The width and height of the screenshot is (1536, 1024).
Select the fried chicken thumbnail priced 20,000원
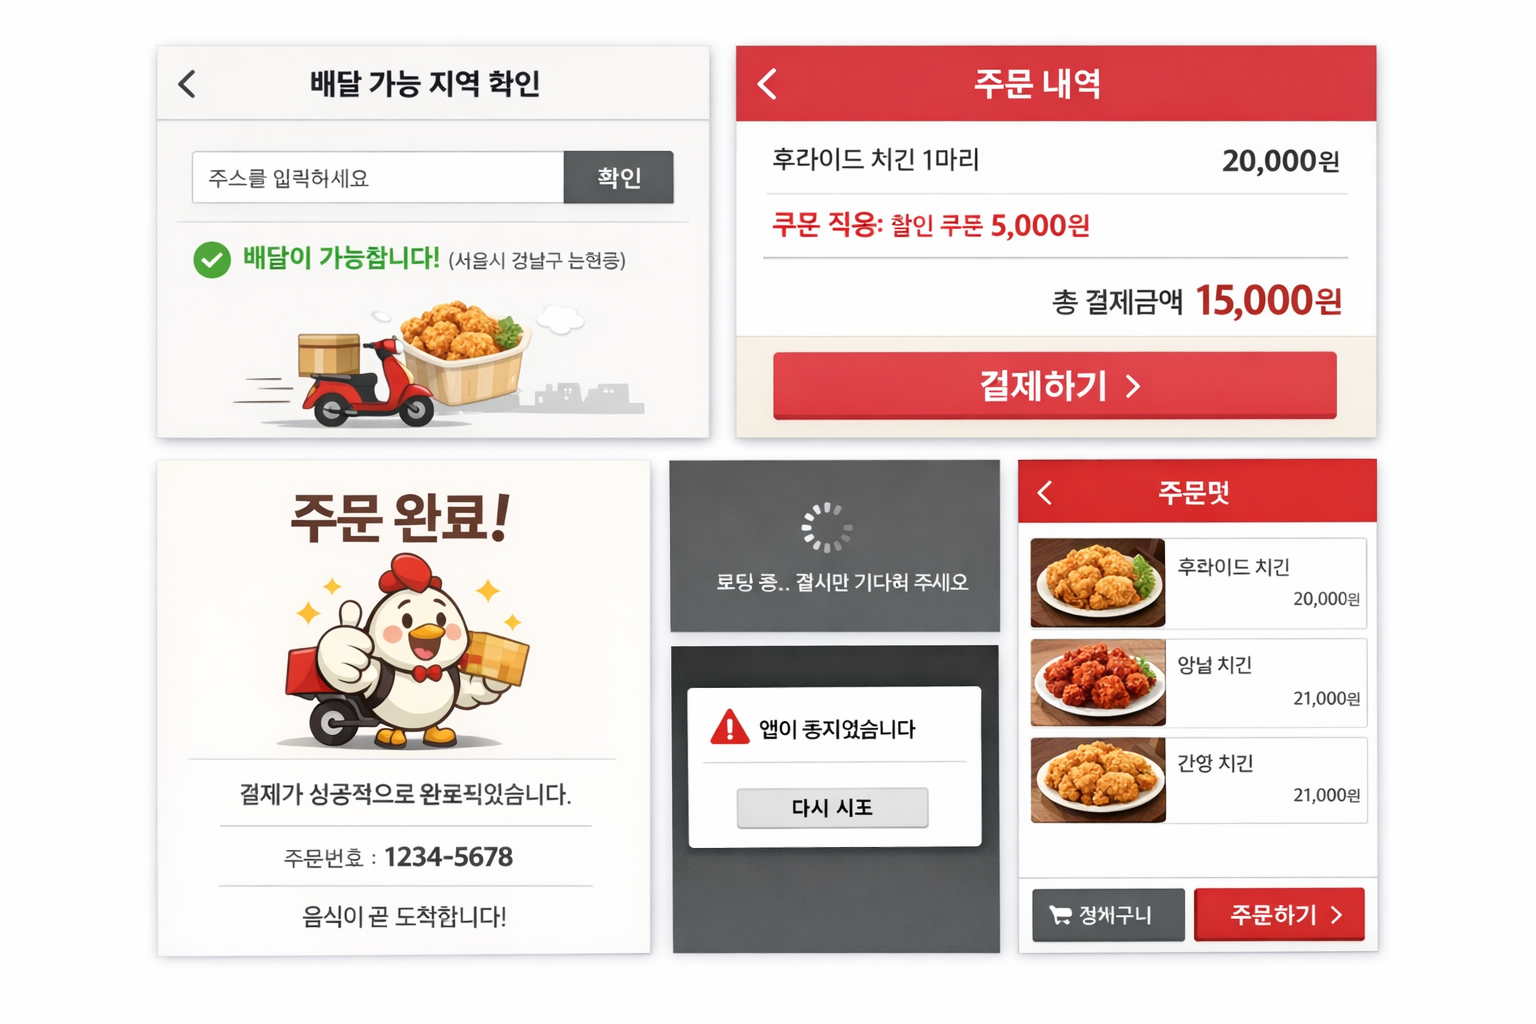pyautogui.click(x=1098, y=583)
